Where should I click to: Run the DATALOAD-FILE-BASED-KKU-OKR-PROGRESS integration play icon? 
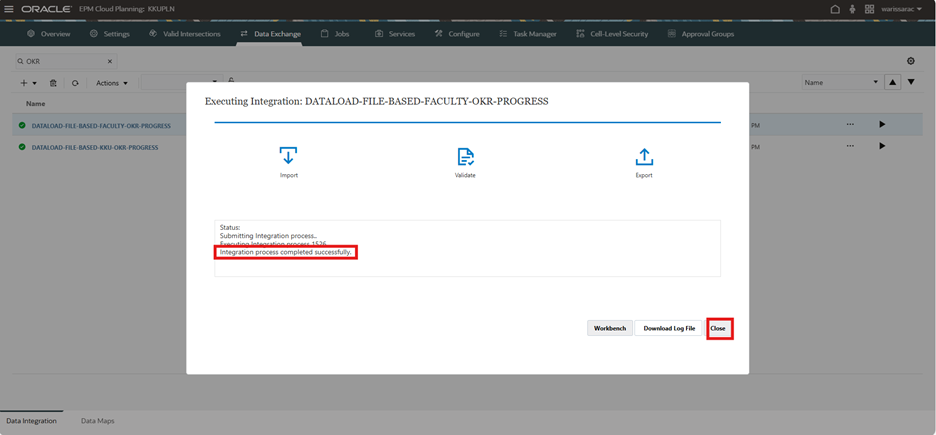click(882, 147)
